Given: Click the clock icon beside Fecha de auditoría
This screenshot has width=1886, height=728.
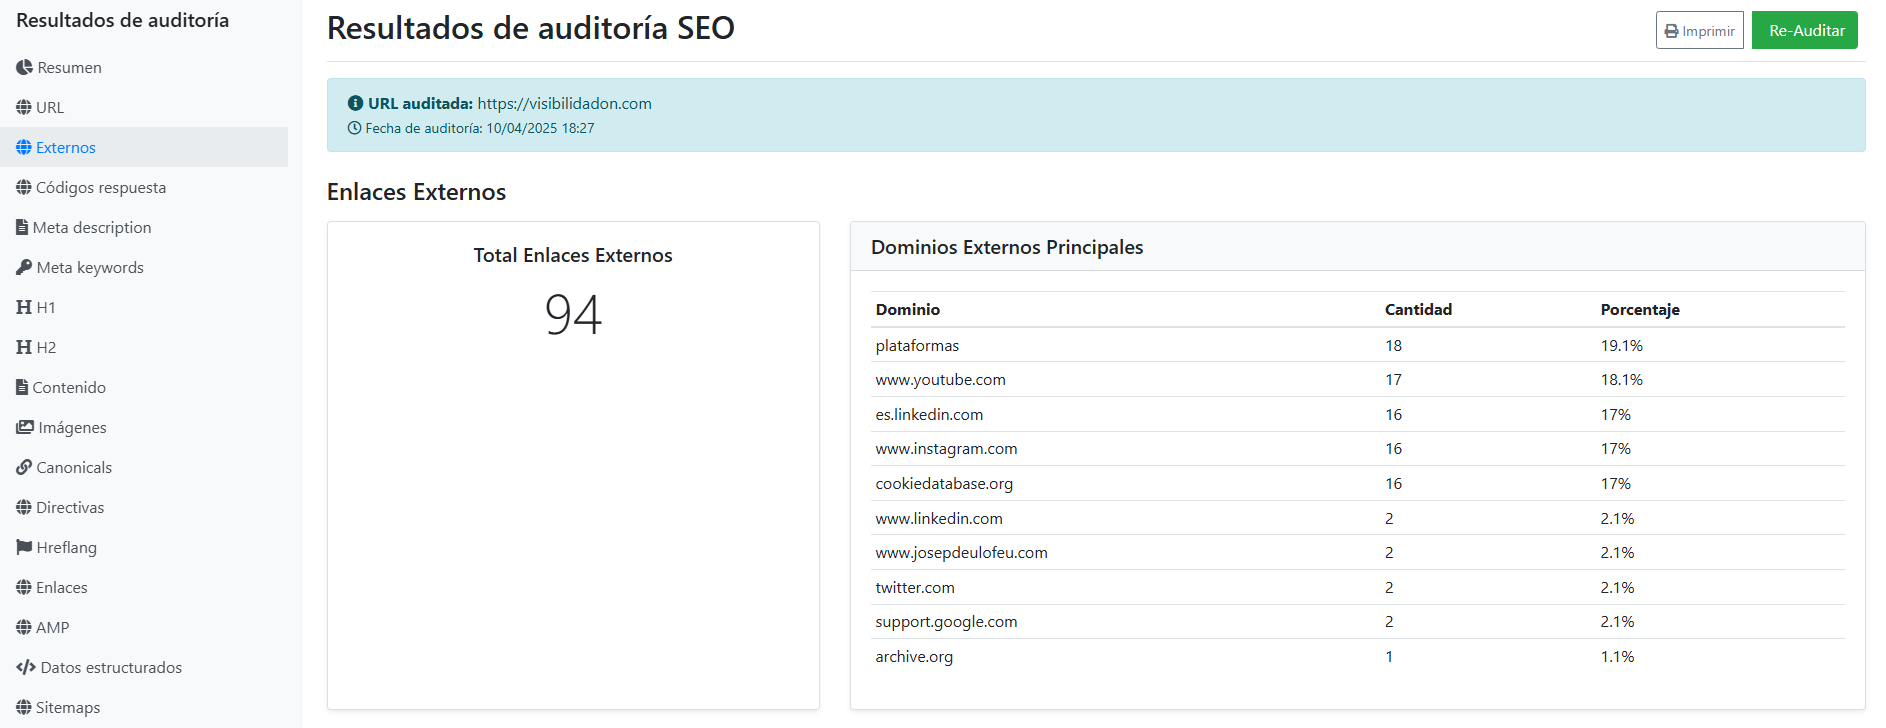Looking at the screenshot, I should [354, 128].
